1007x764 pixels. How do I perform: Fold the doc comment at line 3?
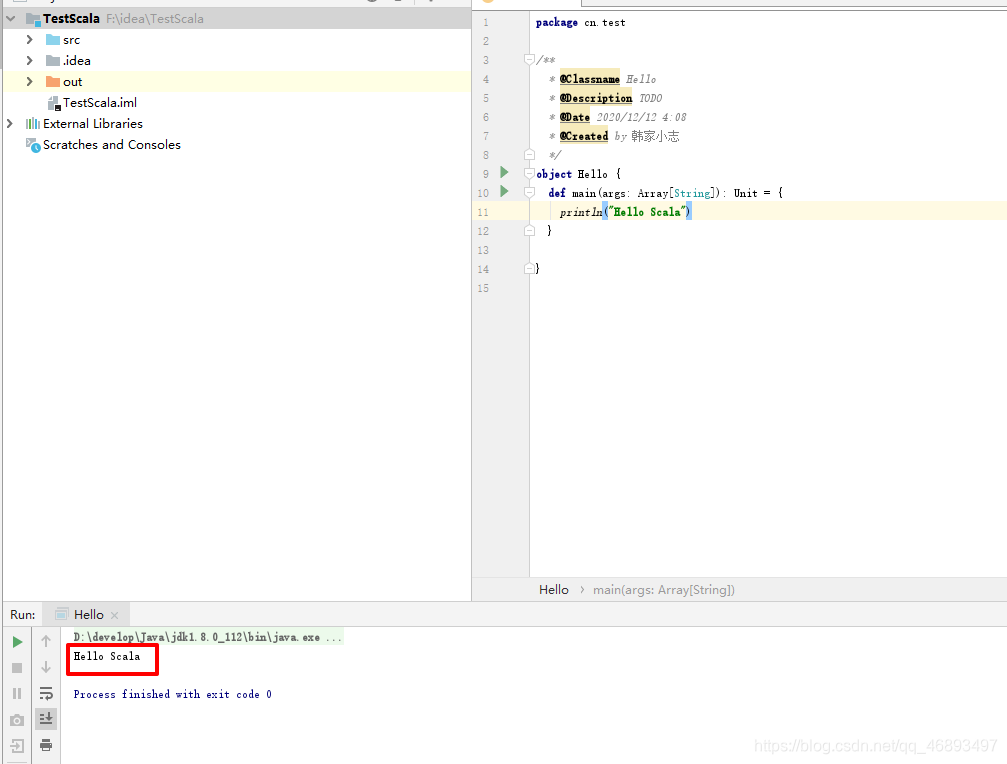[x=529, y=59]
